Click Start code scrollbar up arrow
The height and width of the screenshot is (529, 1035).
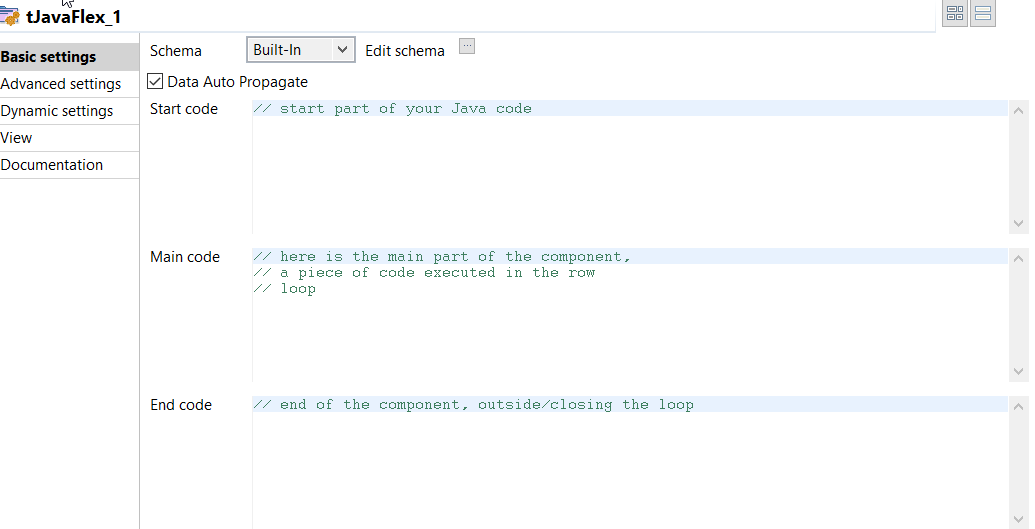(1018, 111)
